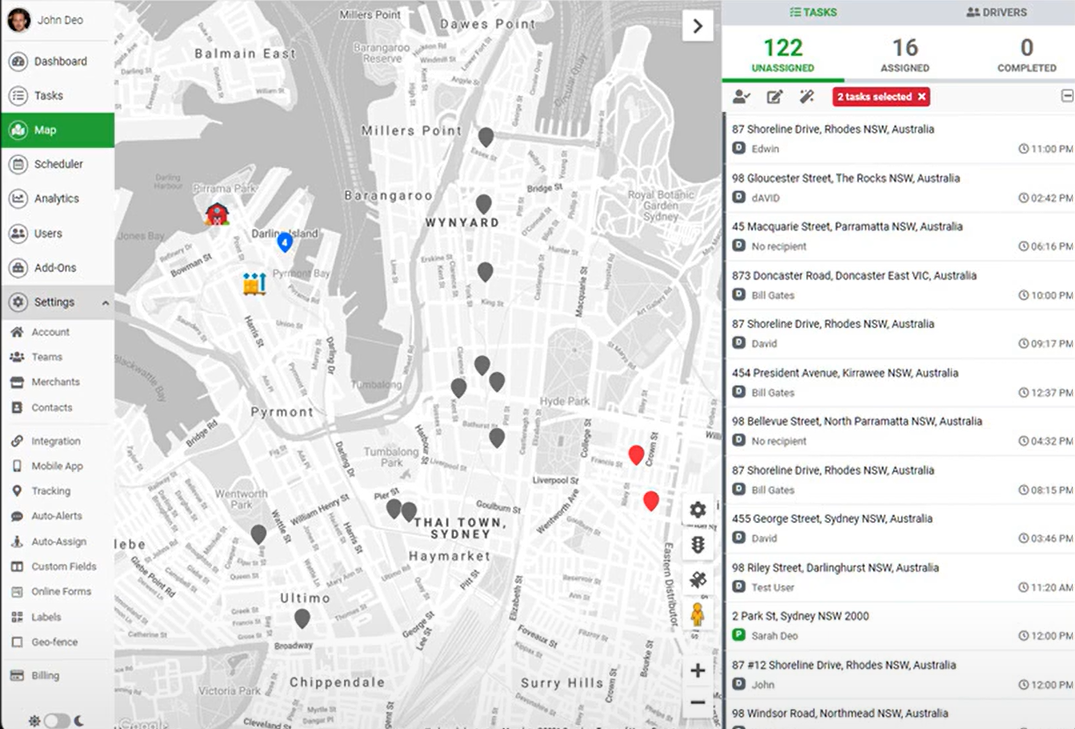Collapse the Settings menu section

click(105, 303)
